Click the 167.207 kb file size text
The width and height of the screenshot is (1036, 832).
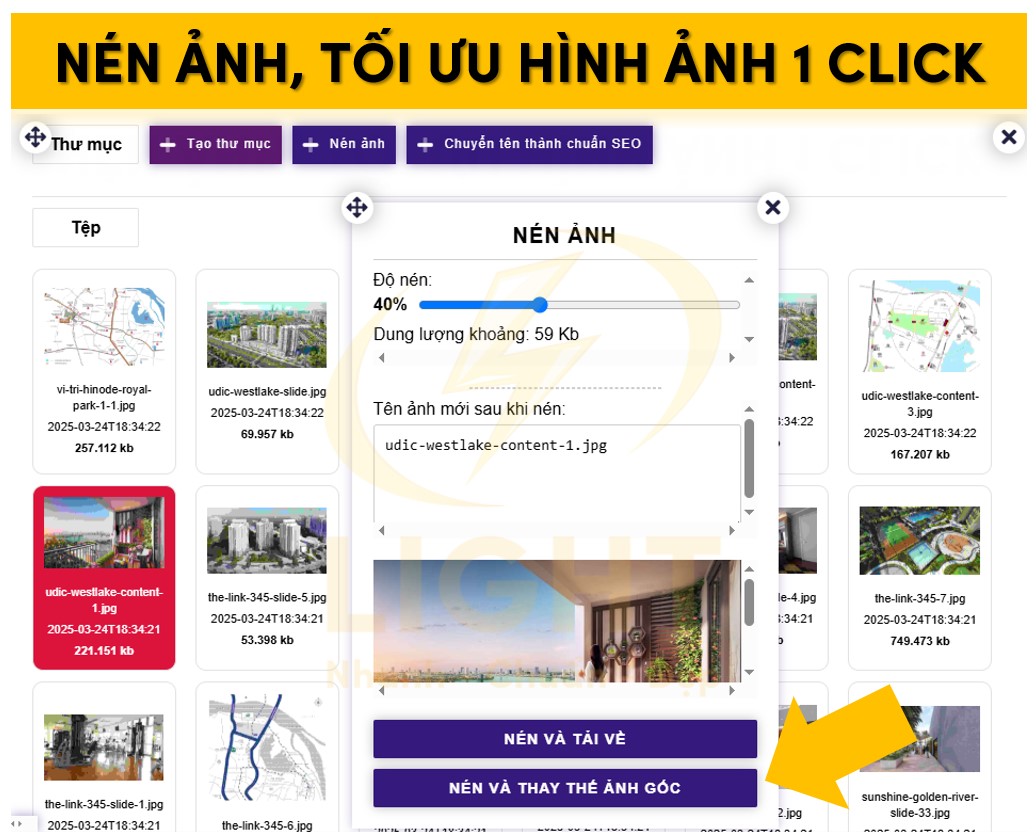(920, 455)
